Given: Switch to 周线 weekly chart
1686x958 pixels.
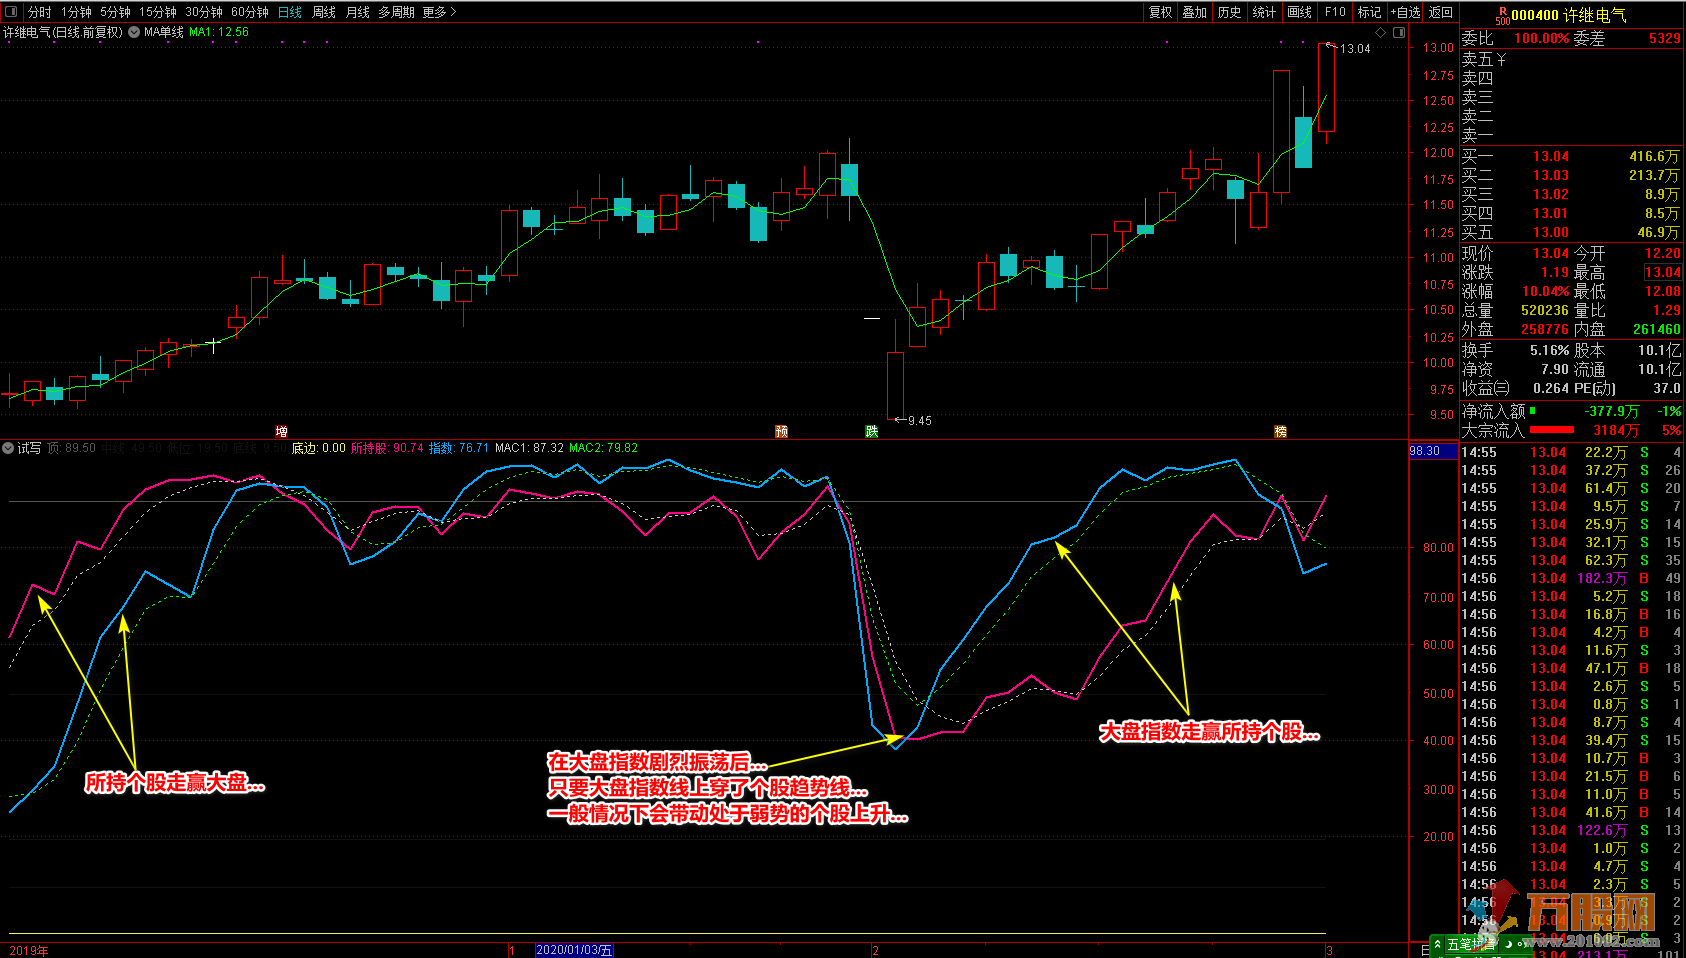Looking at the screenshot, I should [x=324, y=12].
